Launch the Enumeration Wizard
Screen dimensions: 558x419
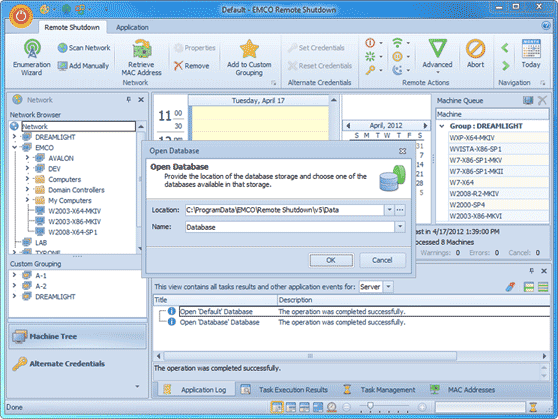(32, 57)
